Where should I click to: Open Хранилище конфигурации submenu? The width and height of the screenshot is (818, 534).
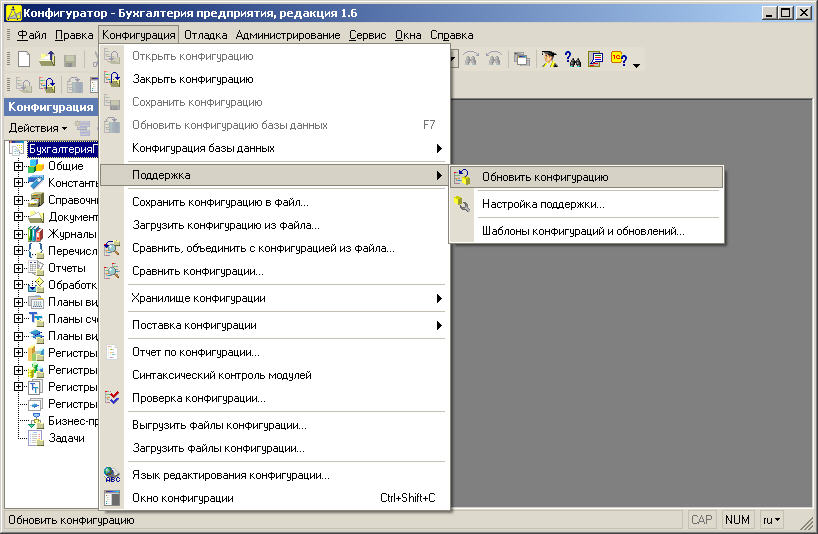coord(274,298)
